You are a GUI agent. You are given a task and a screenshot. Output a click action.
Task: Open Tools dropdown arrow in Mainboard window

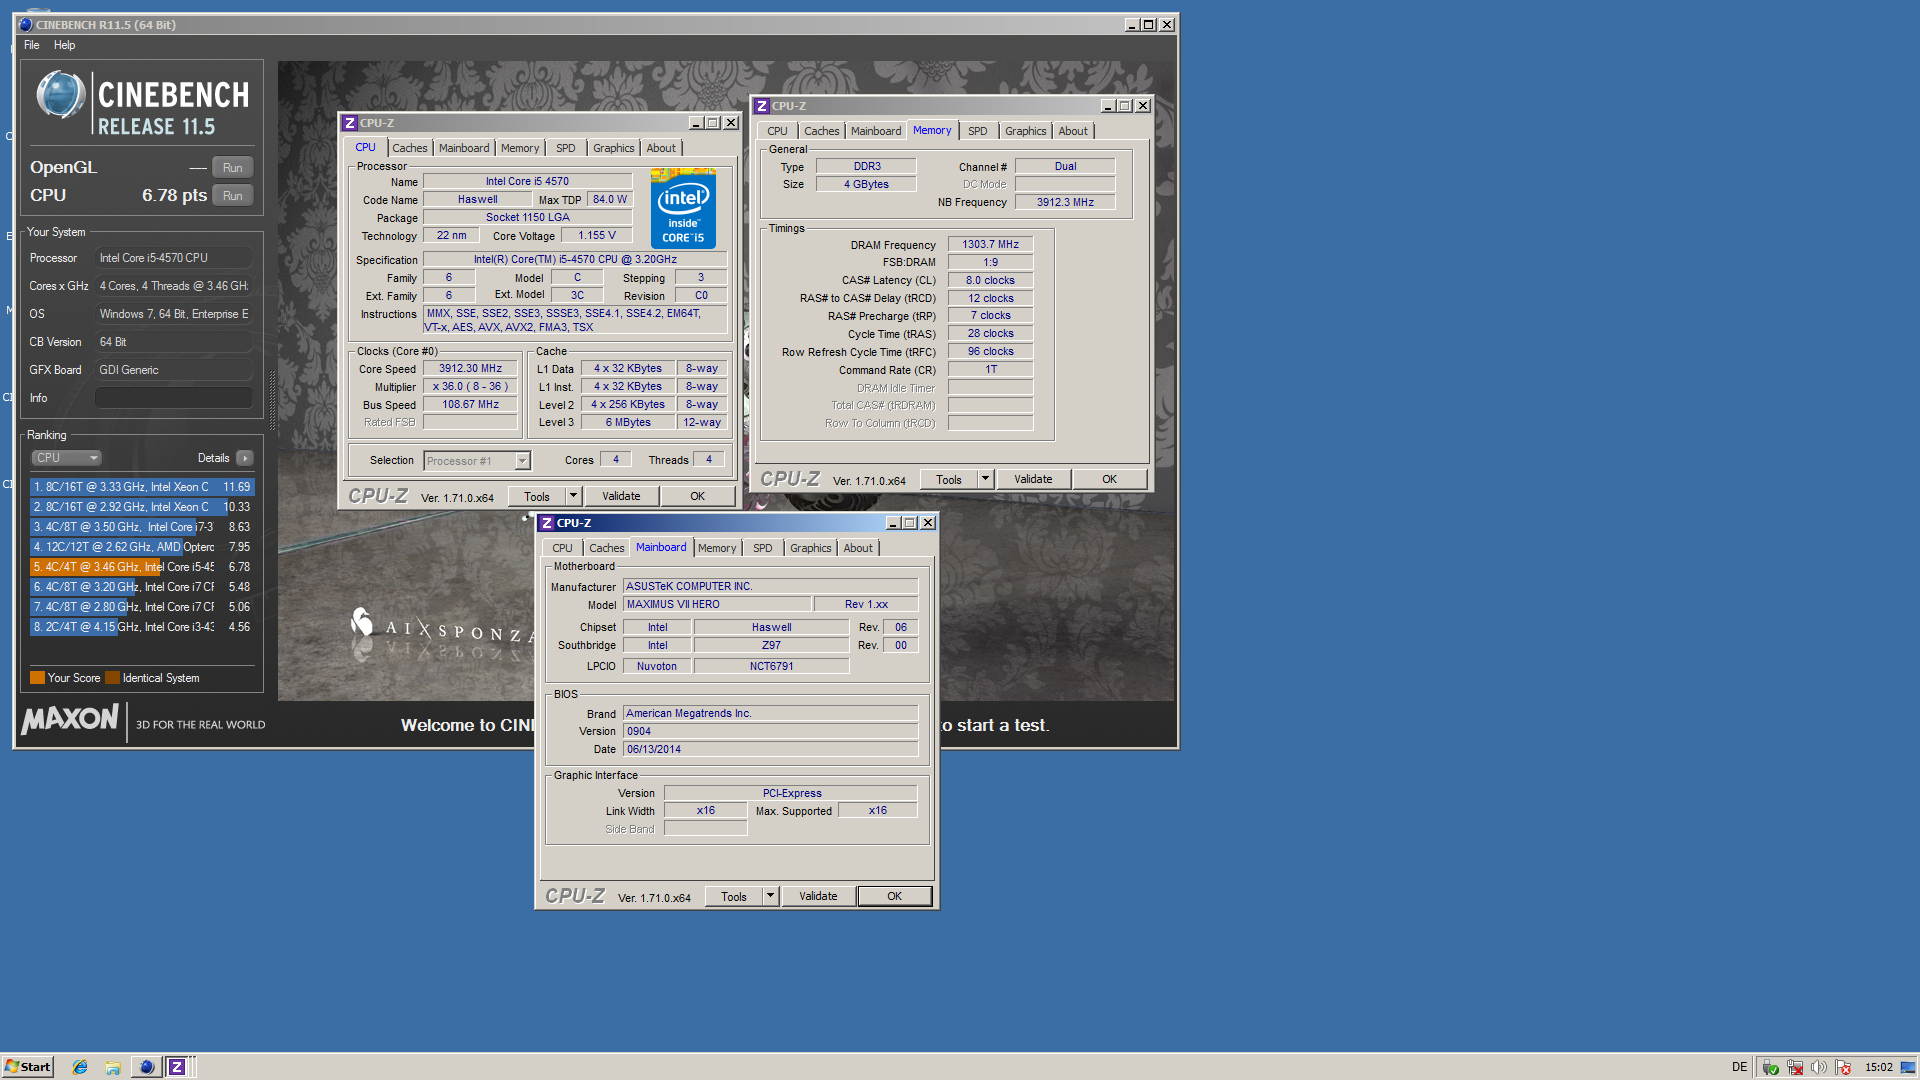(x=770, y=896)
